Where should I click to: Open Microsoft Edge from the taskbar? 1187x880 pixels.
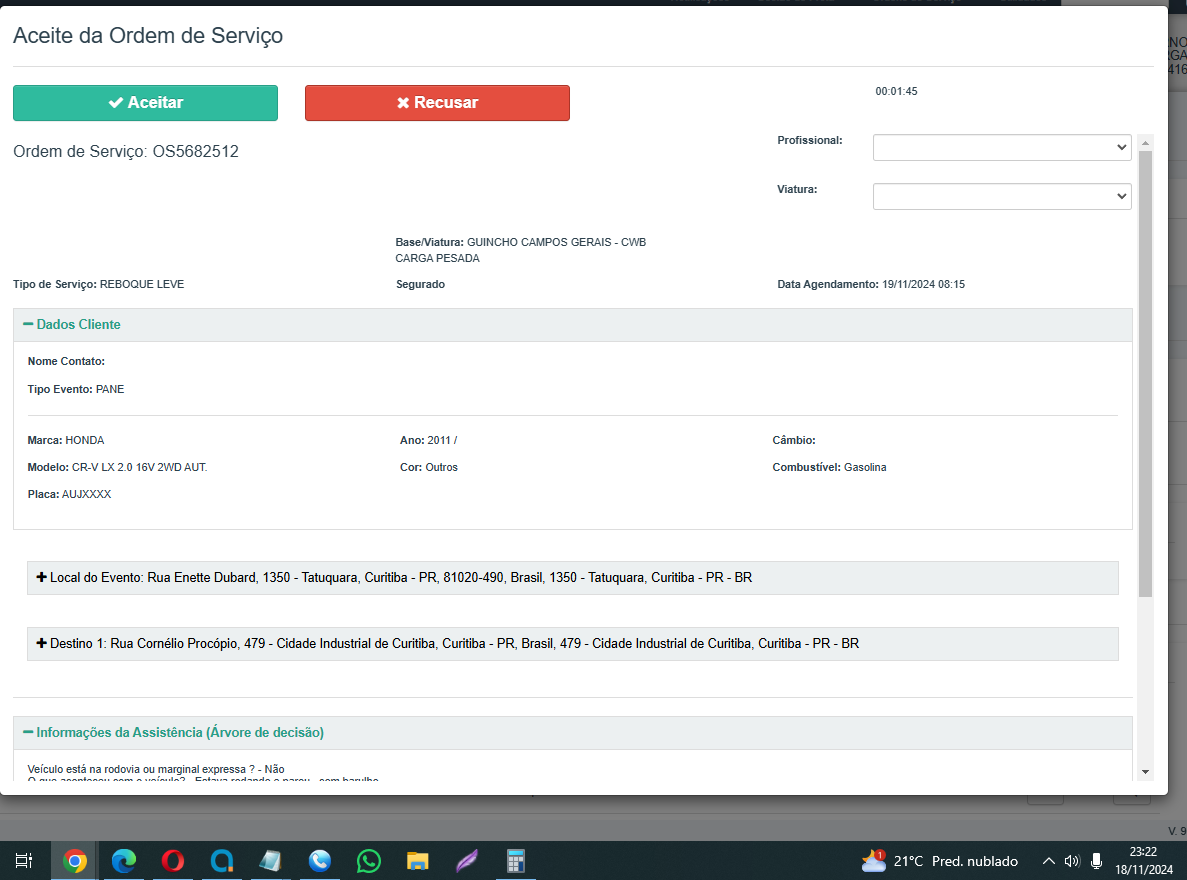(x=124, y=861)
